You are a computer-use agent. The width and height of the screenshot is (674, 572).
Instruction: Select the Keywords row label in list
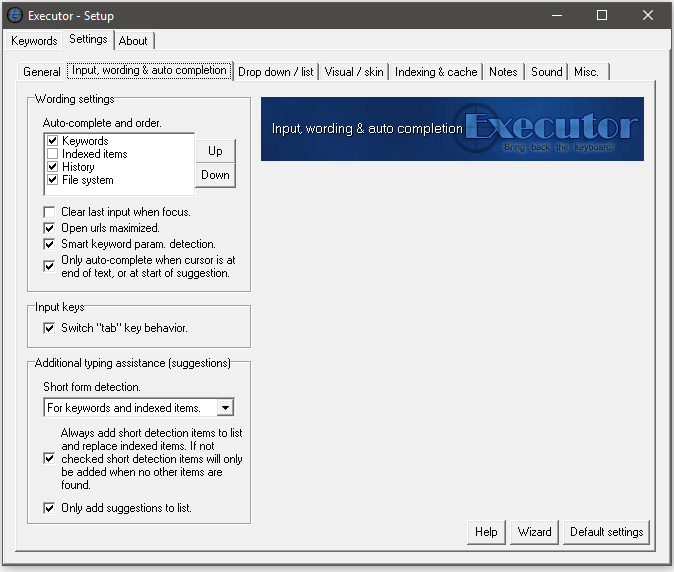[x=85, y=141]
